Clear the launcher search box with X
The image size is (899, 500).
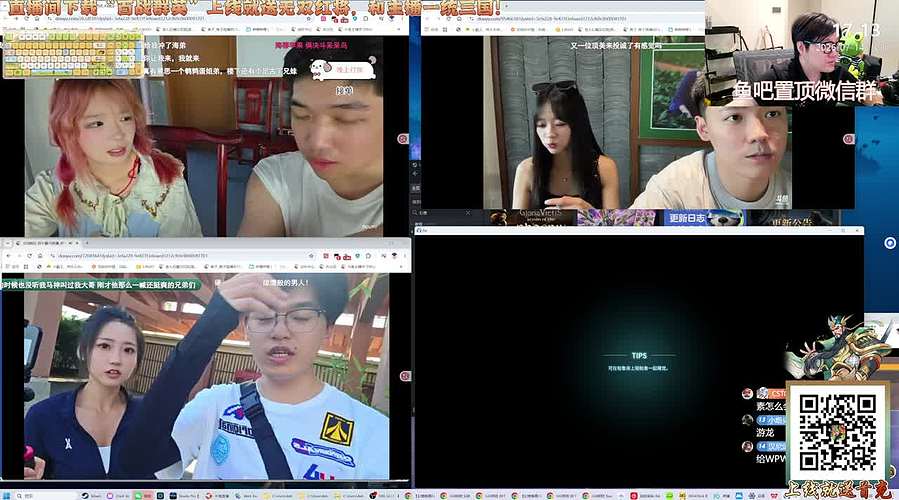pos(467,213)
